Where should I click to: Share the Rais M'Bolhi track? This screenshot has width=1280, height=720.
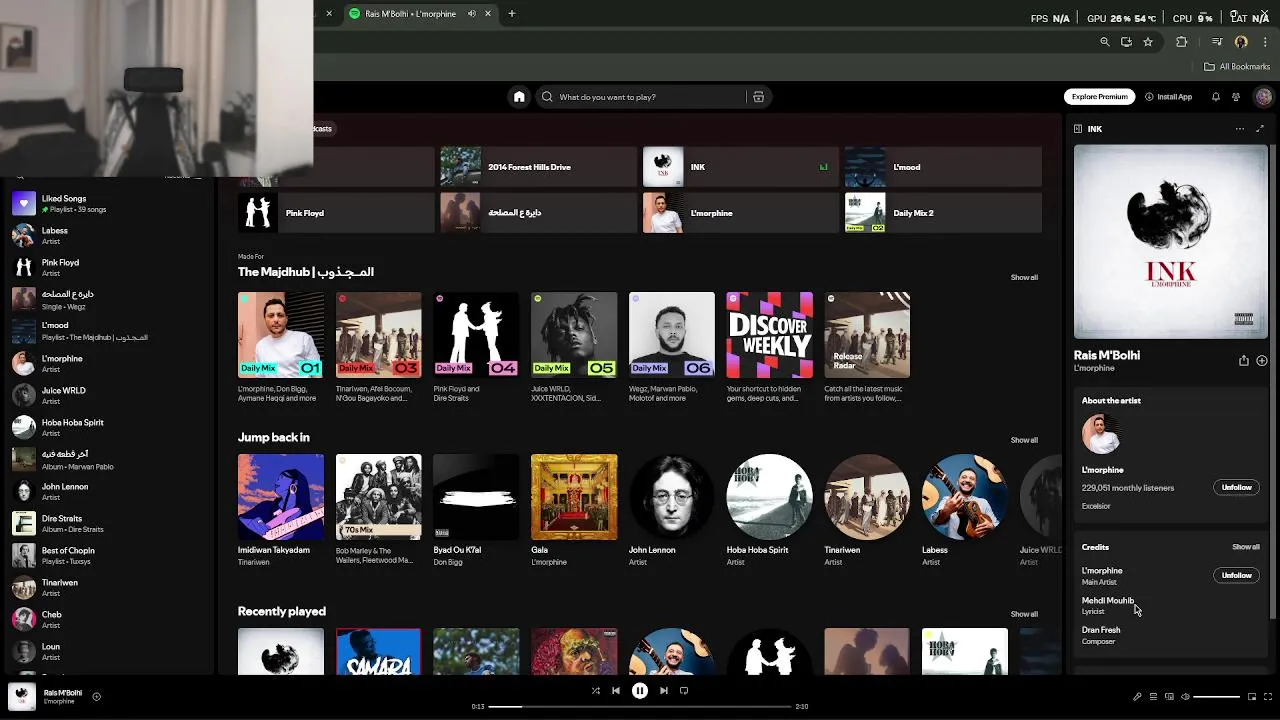tap(1244, 361)
